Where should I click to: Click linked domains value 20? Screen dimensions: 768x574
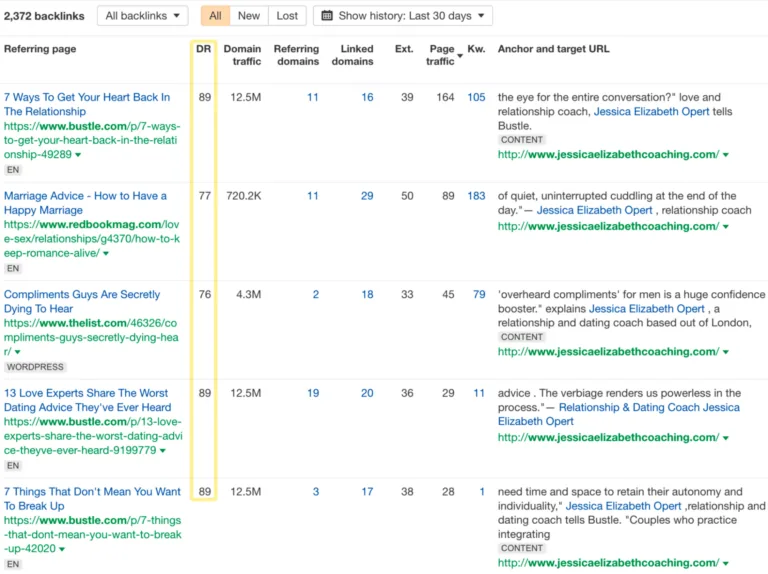367,393
